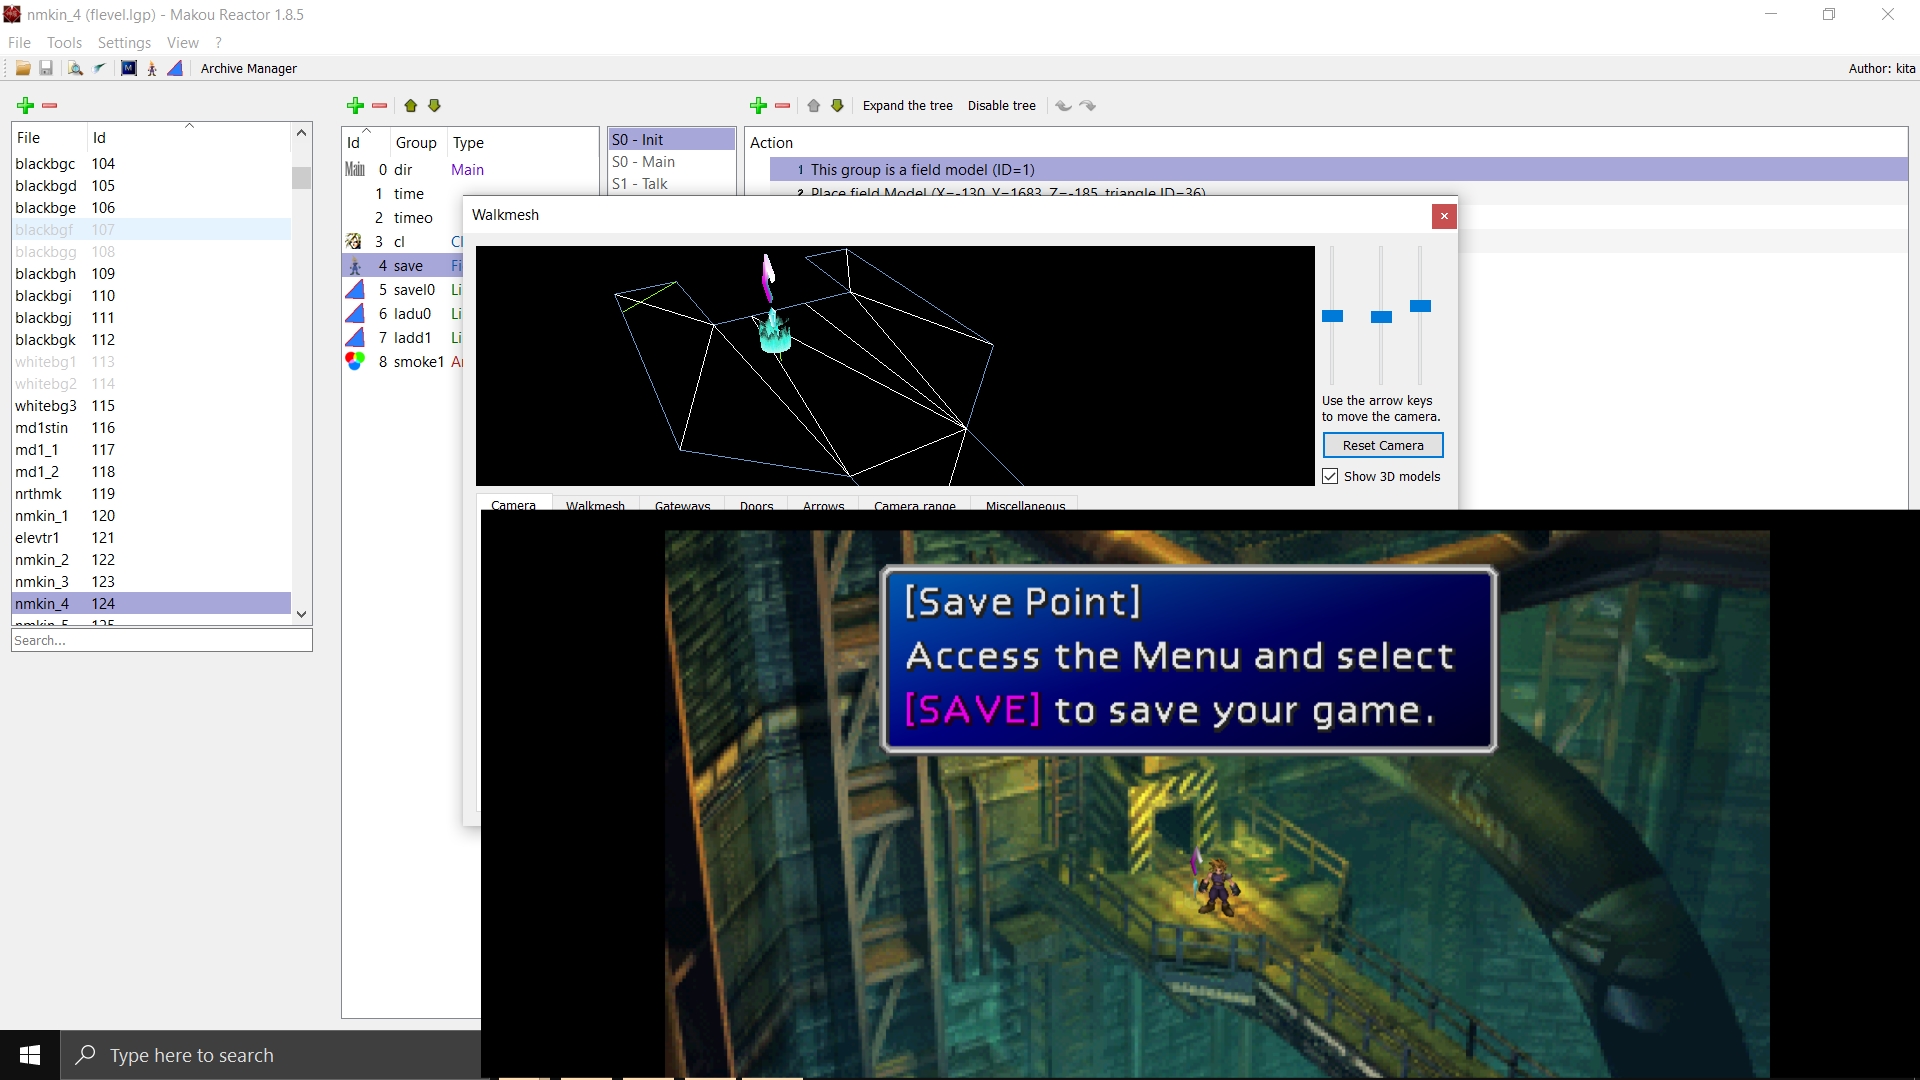Viewport: 1920px width, 1080px height.
Task: Click the taskbar 'Type here to search' box
Action: (x=271, y=1055)
